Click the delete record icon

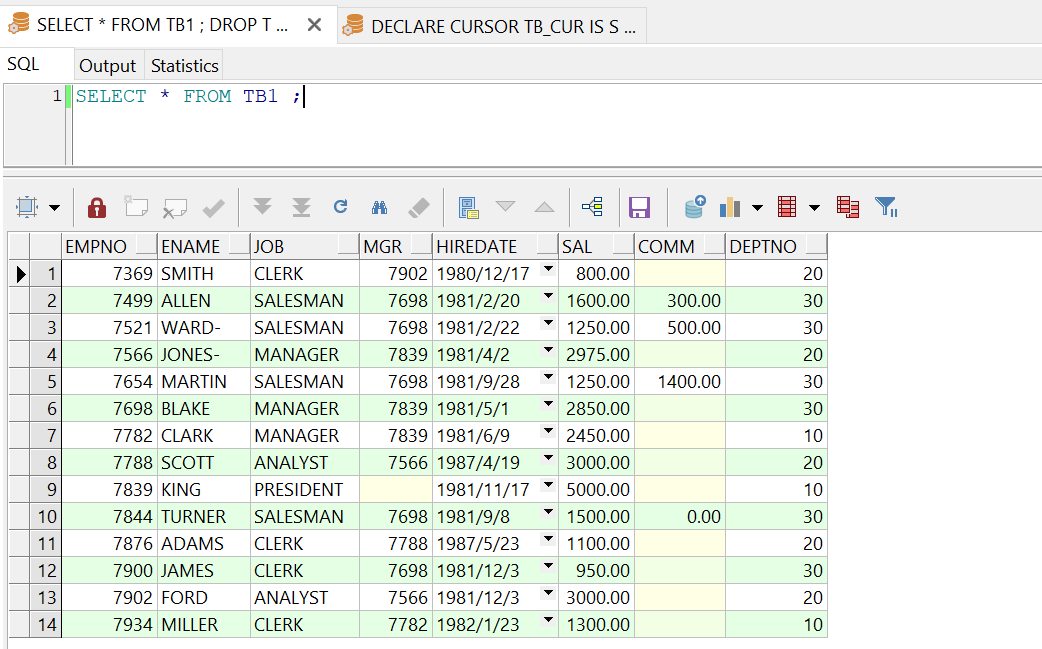pyautogui.click(x=174, y=208)
